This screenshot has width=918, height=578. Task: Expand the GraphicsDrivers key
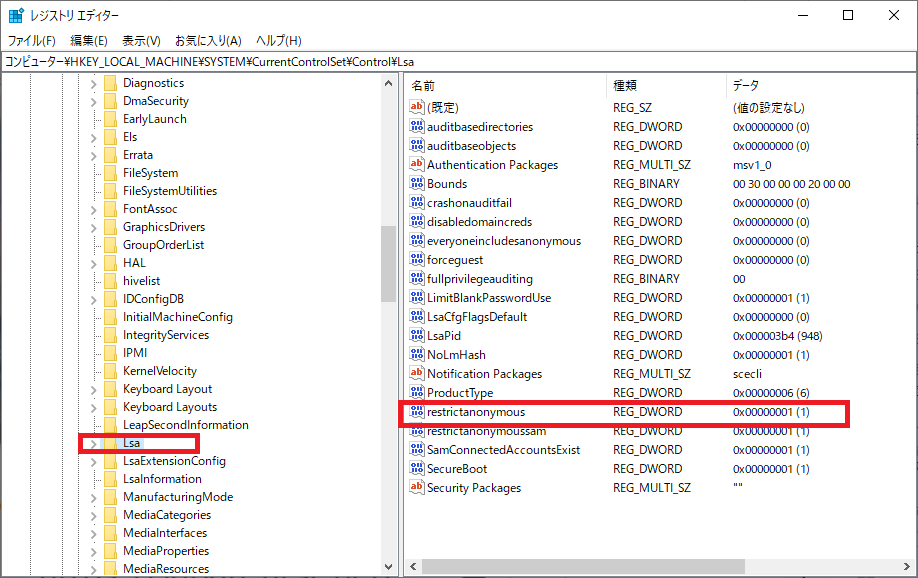tap(93, 228)
